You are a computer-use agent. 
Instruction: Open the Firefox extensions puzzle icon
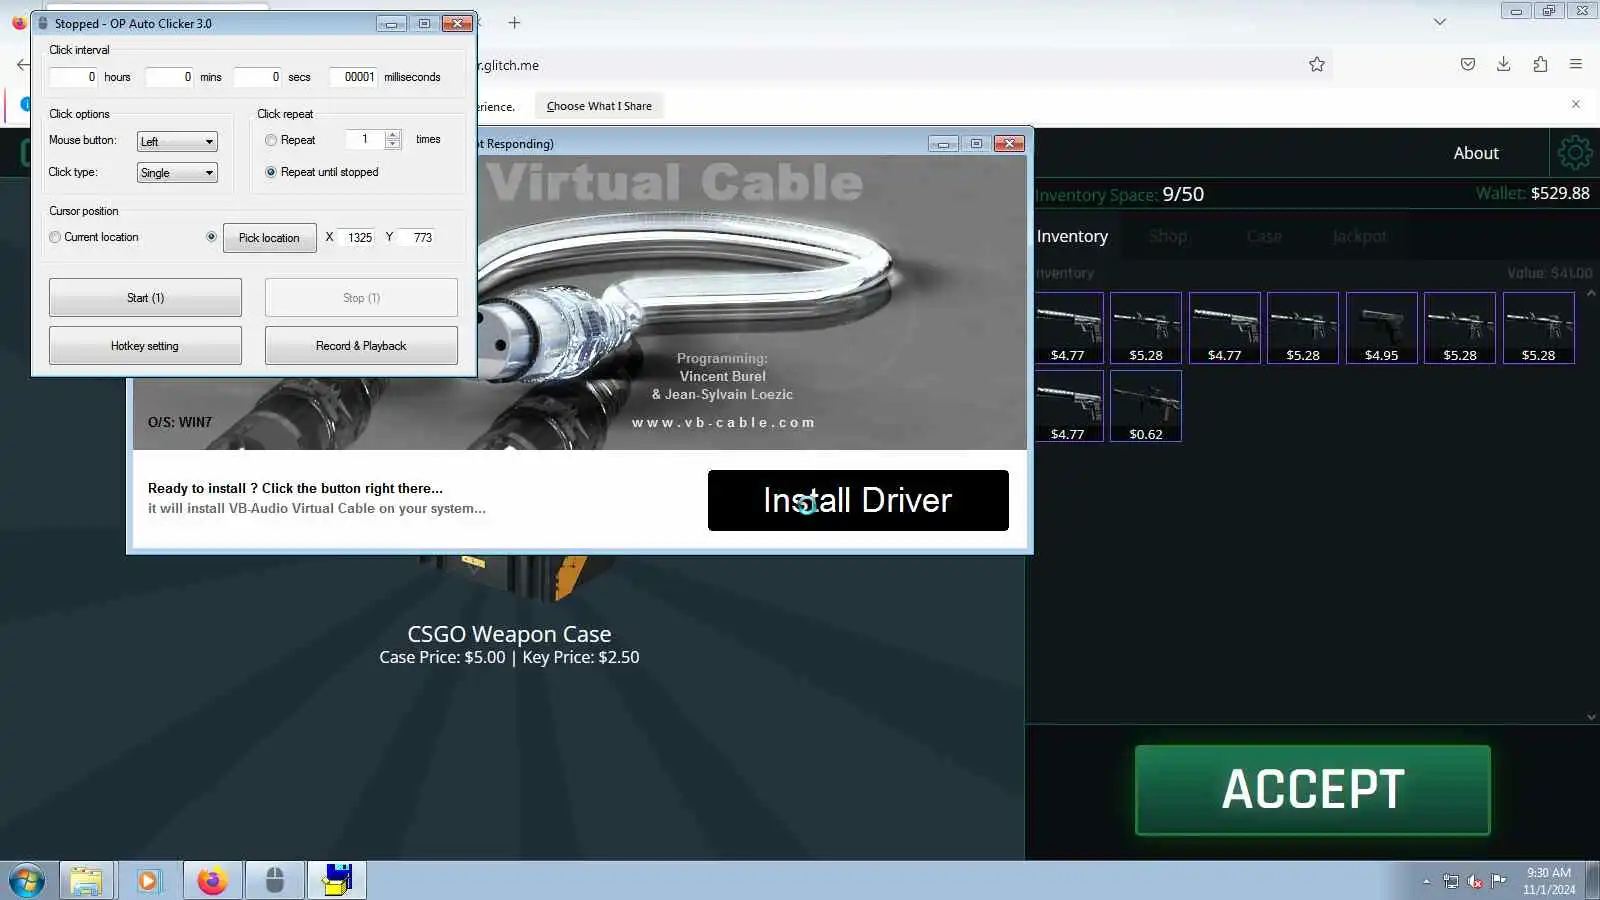click(1540, 64)
